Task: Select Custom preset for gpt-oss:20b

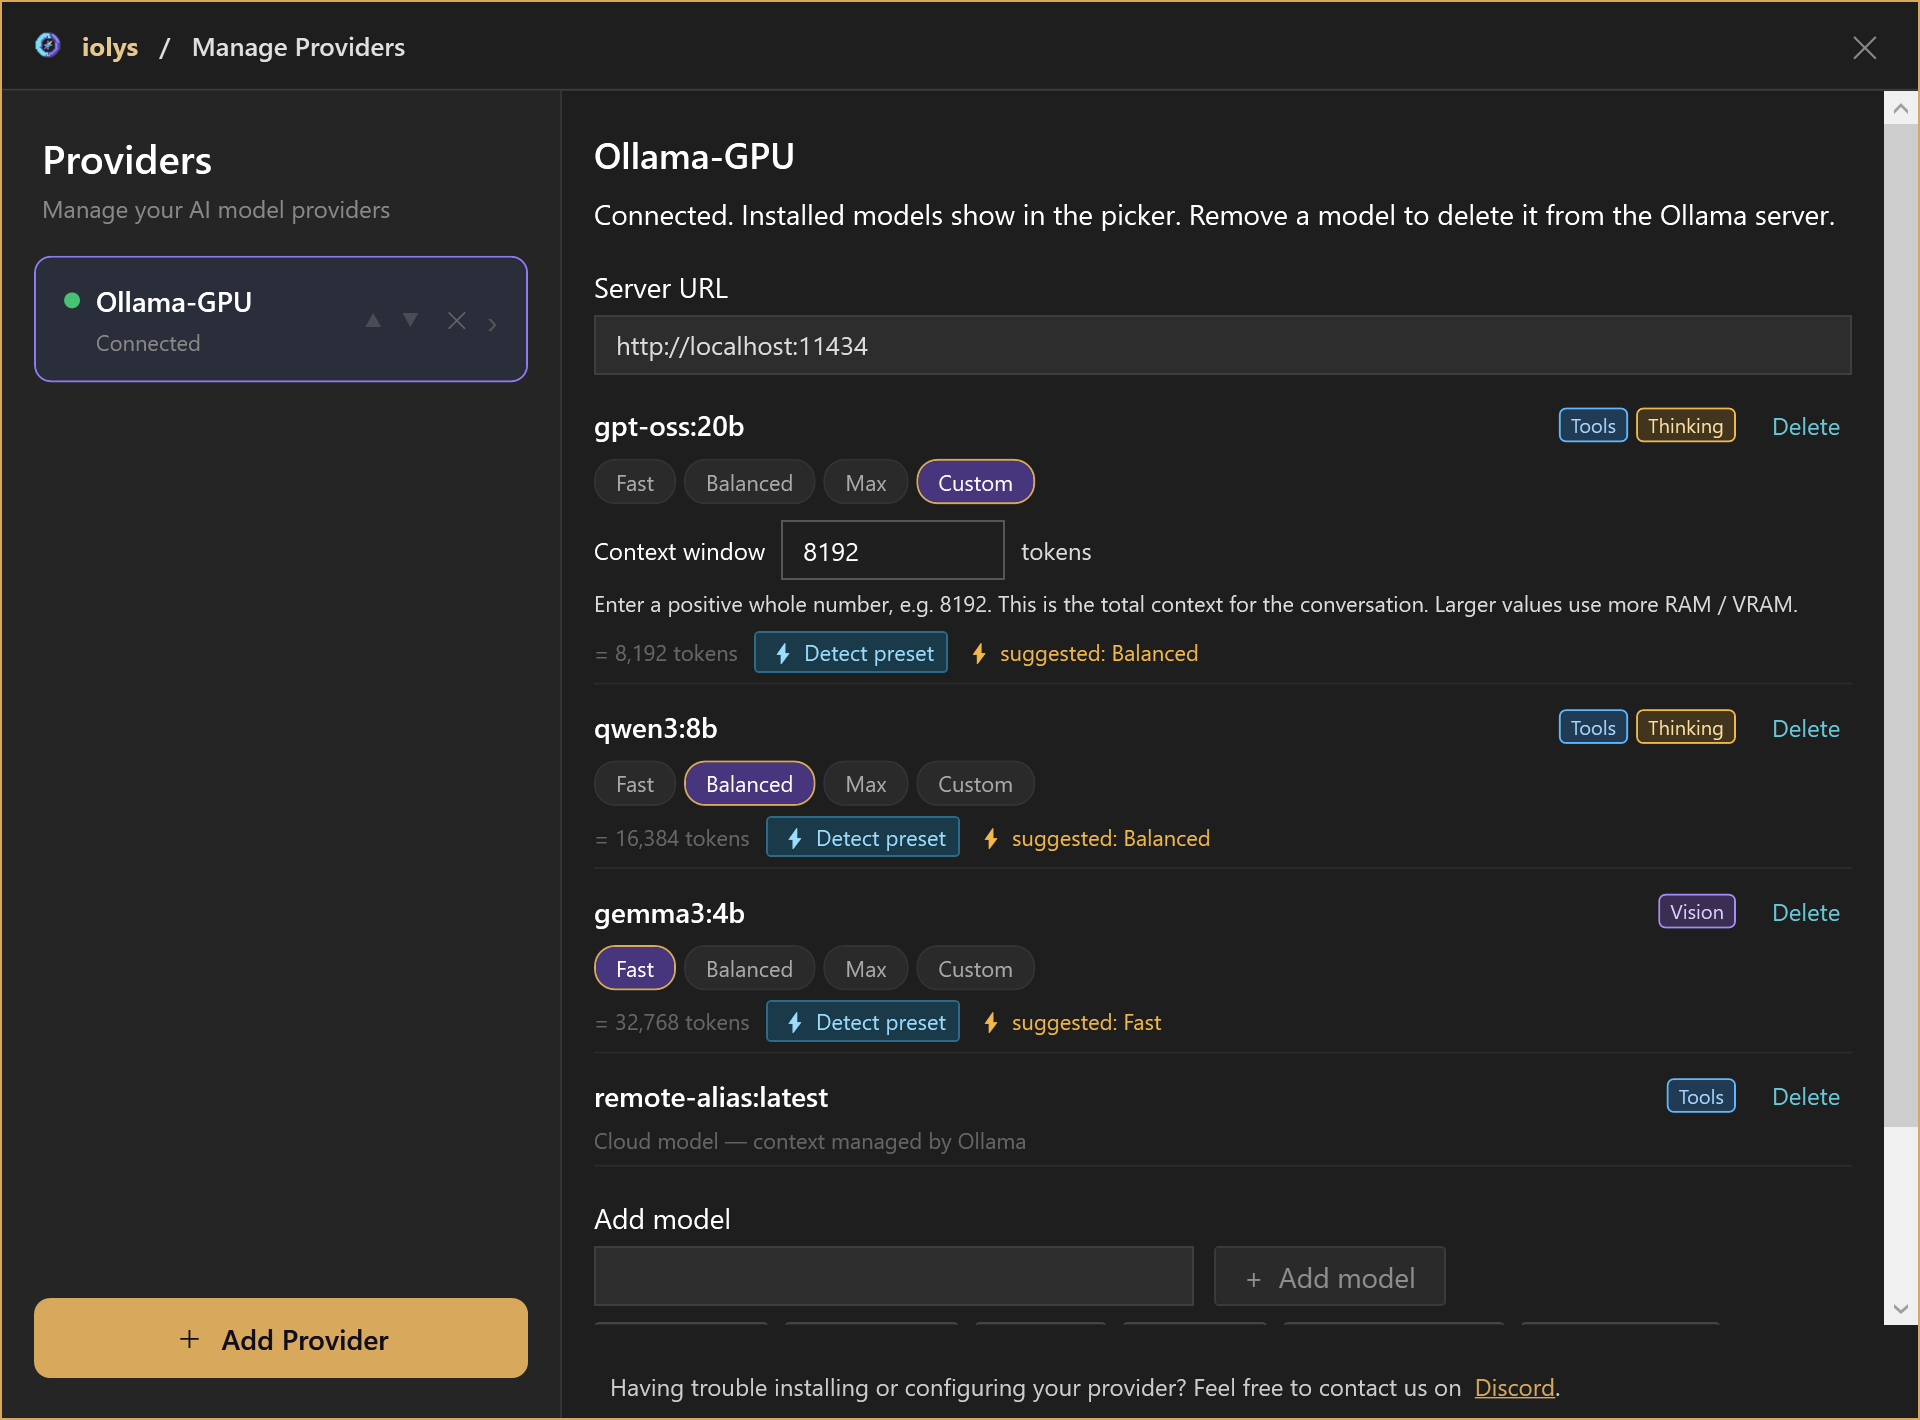Action: coord(975,483)
